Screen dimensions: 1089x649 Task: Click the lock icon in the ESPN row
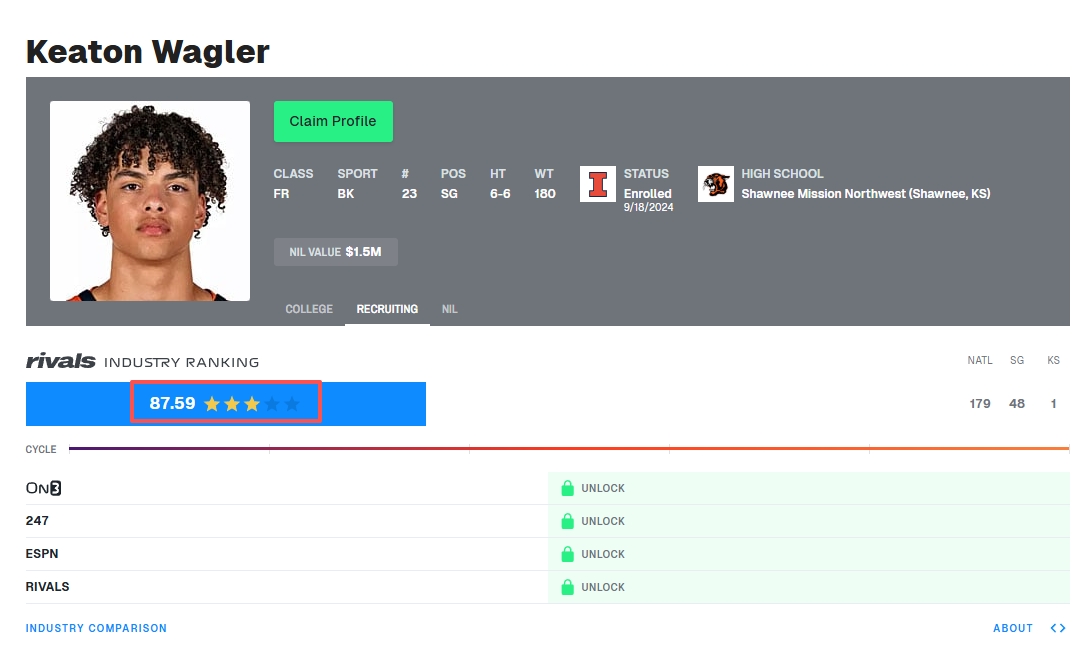567,554
